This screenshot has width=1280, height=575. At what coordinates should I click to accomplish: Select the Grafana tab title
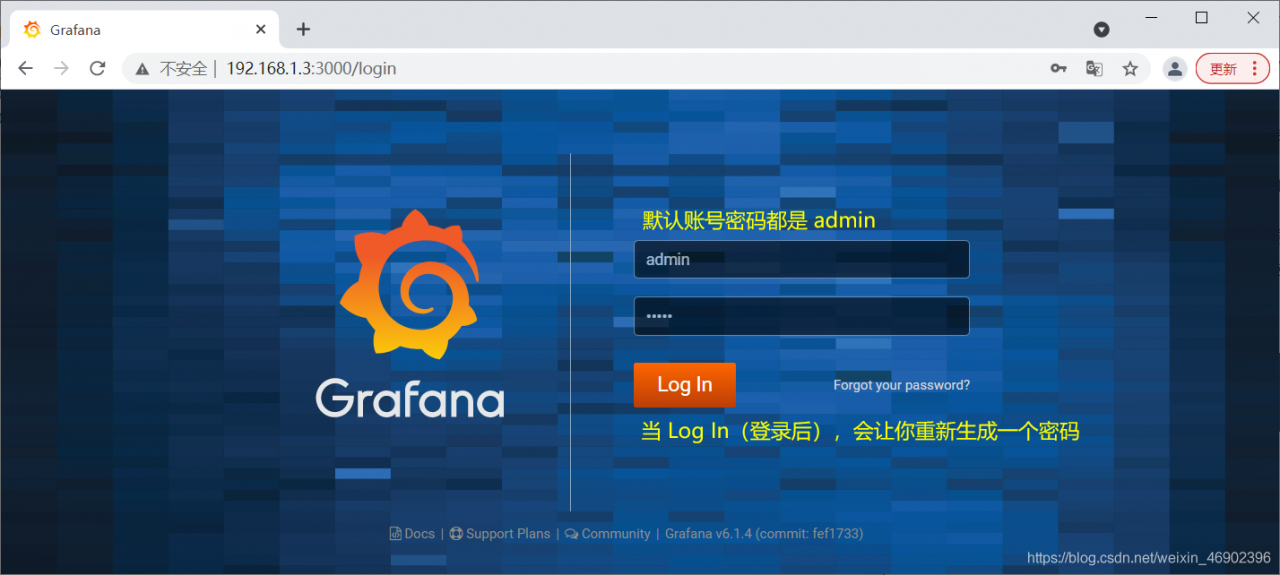pos(76,30)
